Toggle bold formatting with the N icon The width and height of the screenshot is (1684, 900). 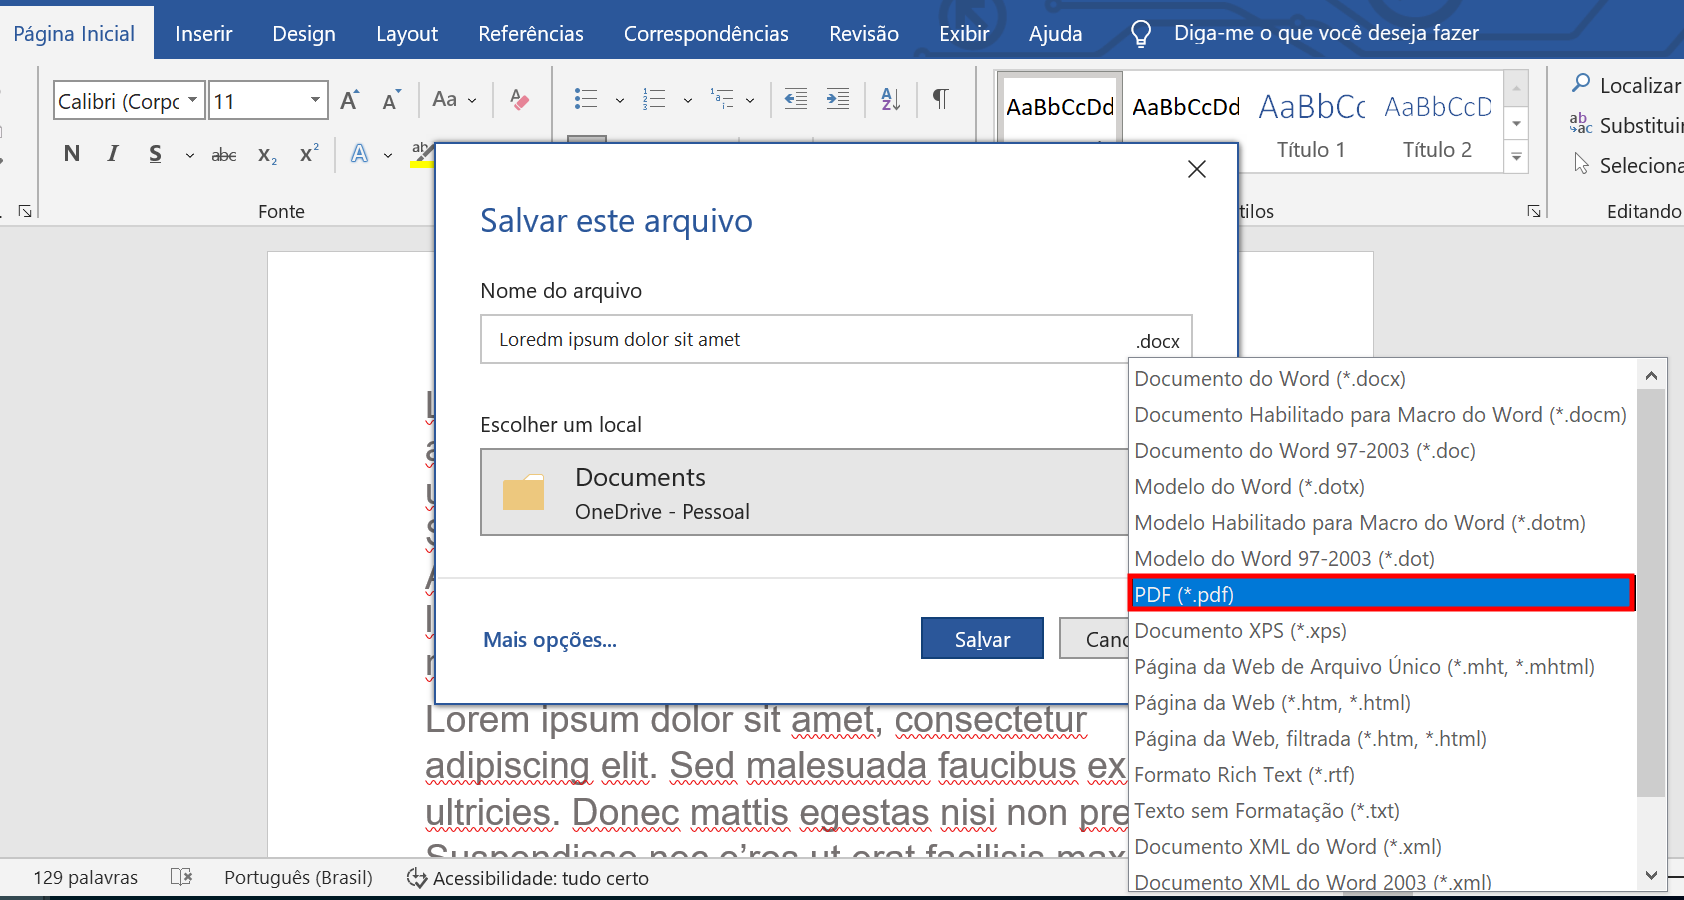coord(71,153)
